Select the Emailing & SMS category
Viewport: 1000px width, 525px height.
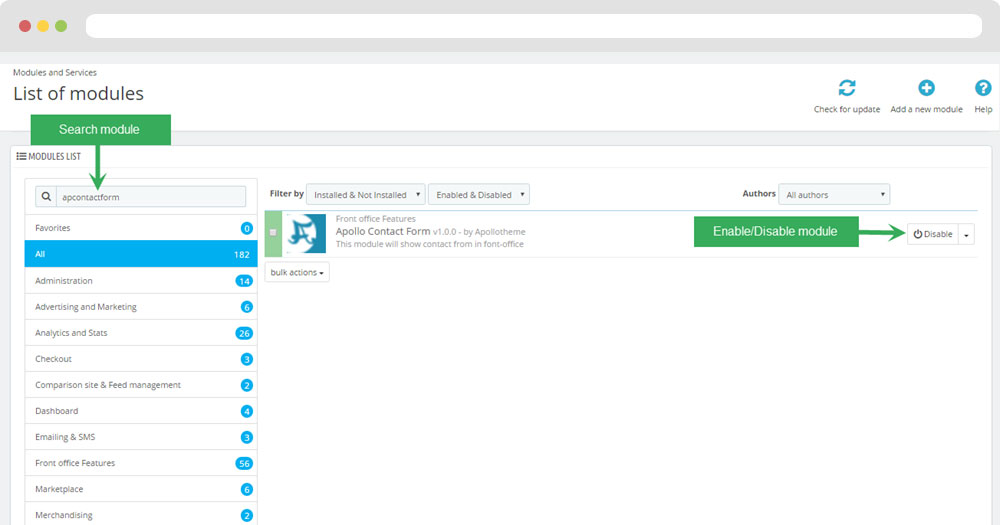pyautogui.click(x=141, y=437)
